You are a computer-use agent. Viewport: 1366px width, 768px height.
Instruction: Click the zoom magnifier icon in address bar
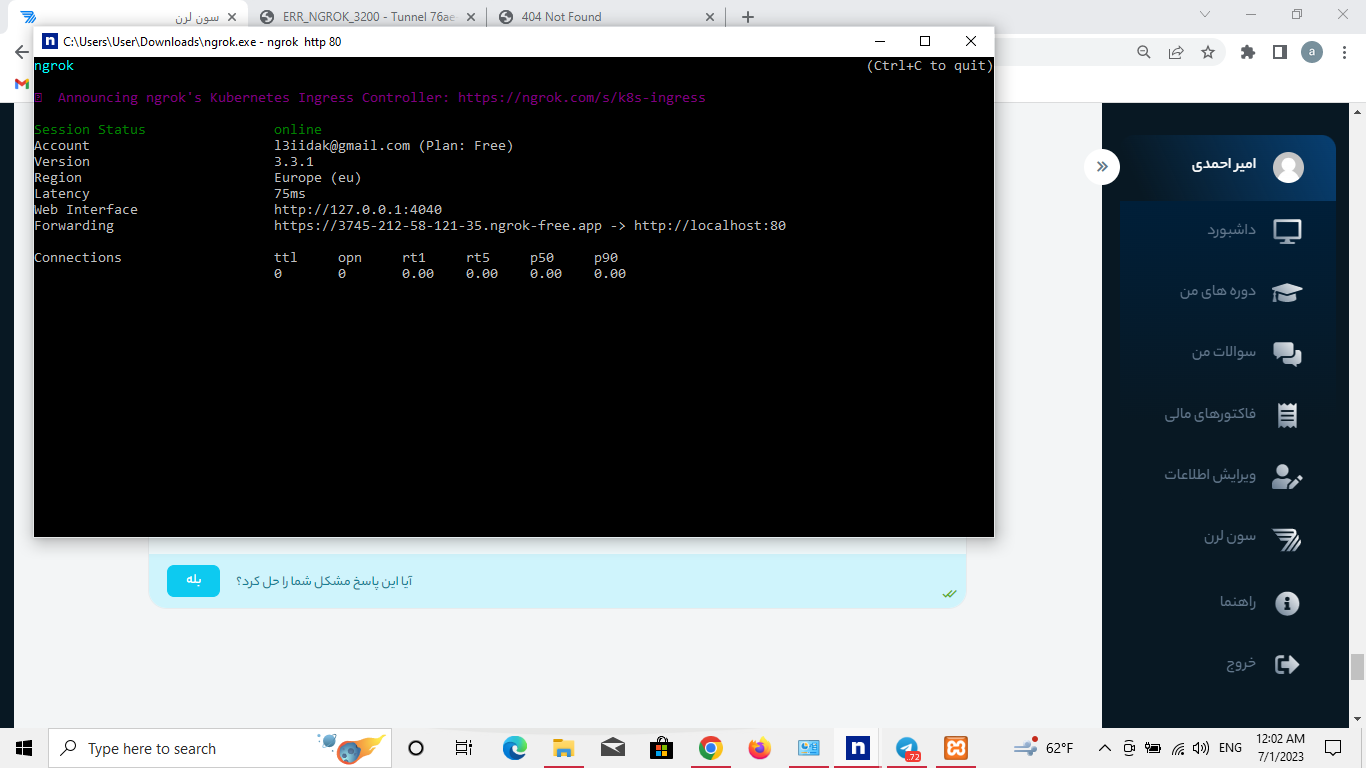point(1145,52)
